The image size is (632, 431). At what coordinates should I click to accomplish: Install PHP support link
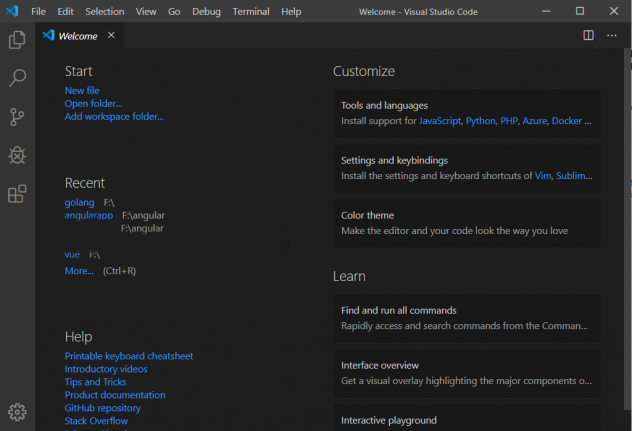509,121
